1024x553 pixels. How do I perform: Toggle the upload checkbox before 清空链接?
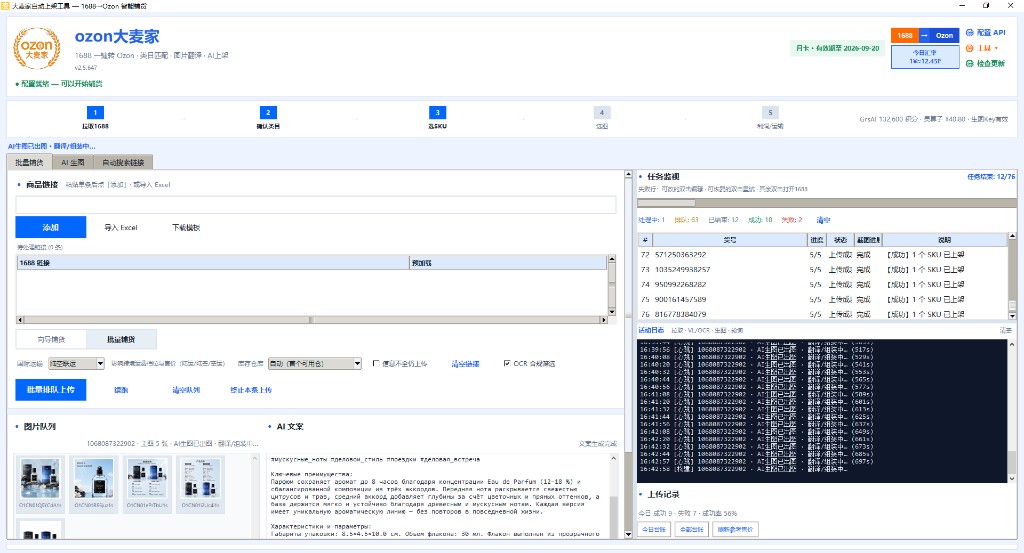(376, 364)
